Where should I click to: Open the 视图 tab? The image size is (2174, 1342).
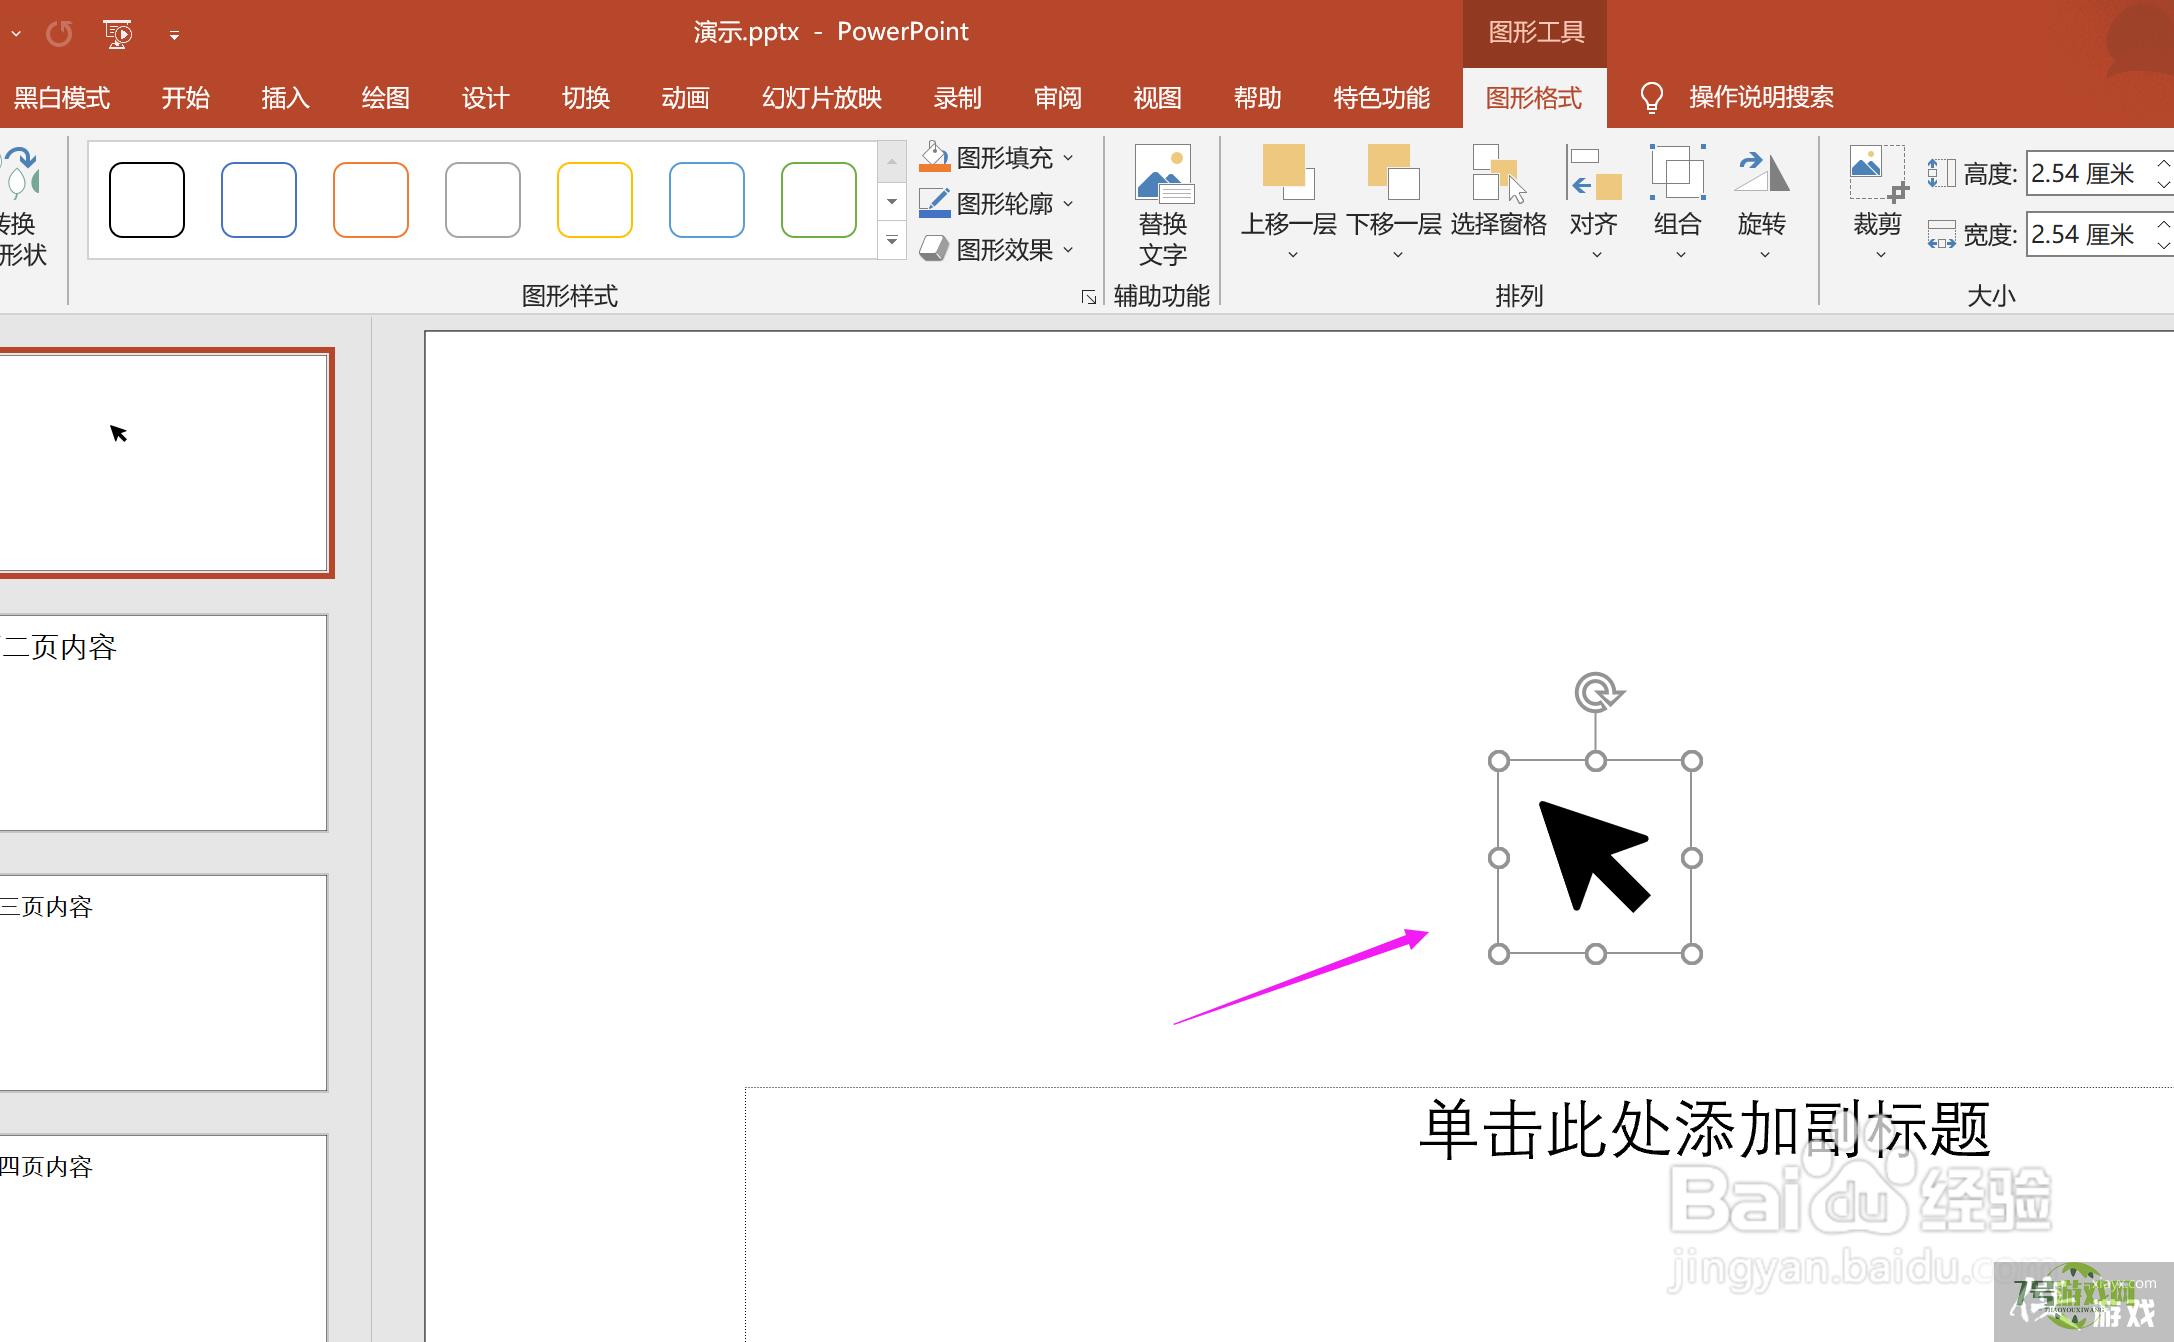1157,98
